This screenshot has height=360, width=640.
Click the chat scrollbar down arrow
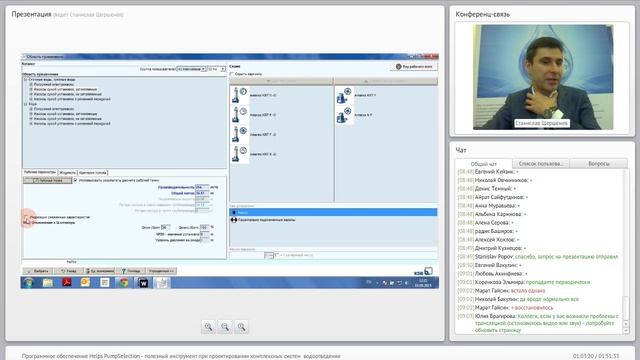[x=627, y=331]
